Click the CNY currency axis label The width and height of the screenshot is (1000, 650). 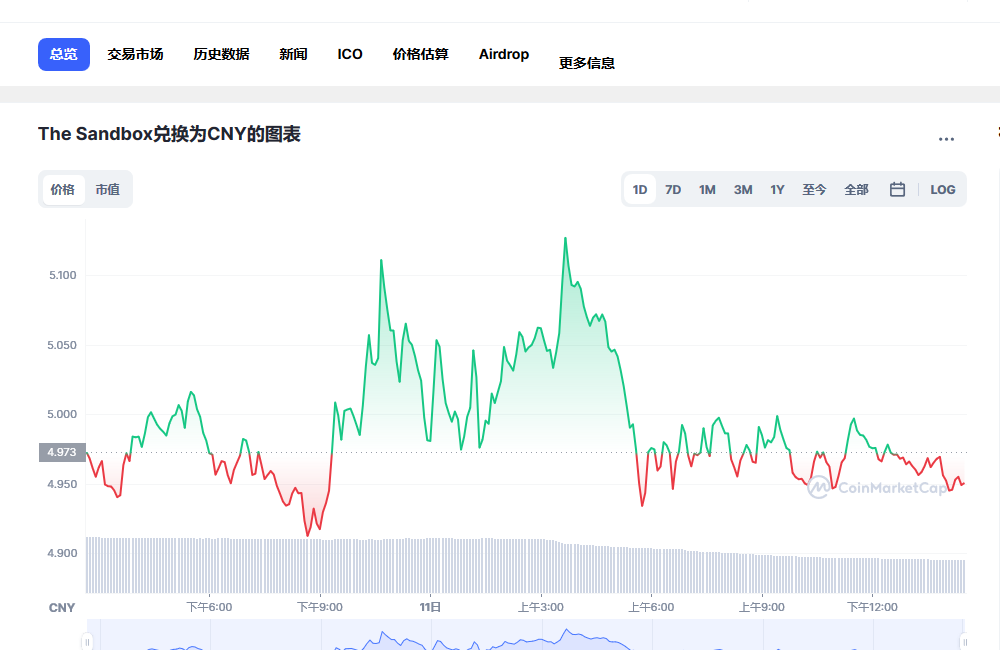point(62,608)
